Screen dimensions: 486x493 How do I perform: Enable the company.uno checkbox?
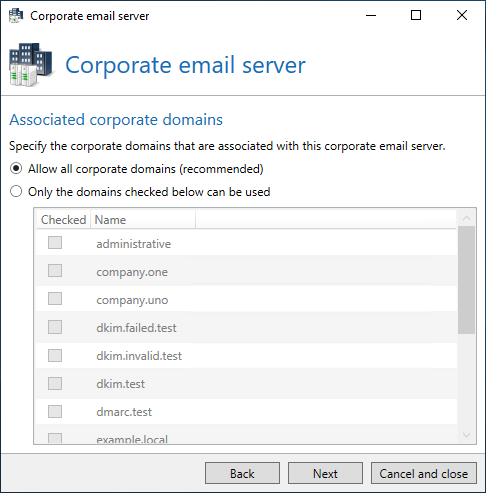tap(55, 299)
